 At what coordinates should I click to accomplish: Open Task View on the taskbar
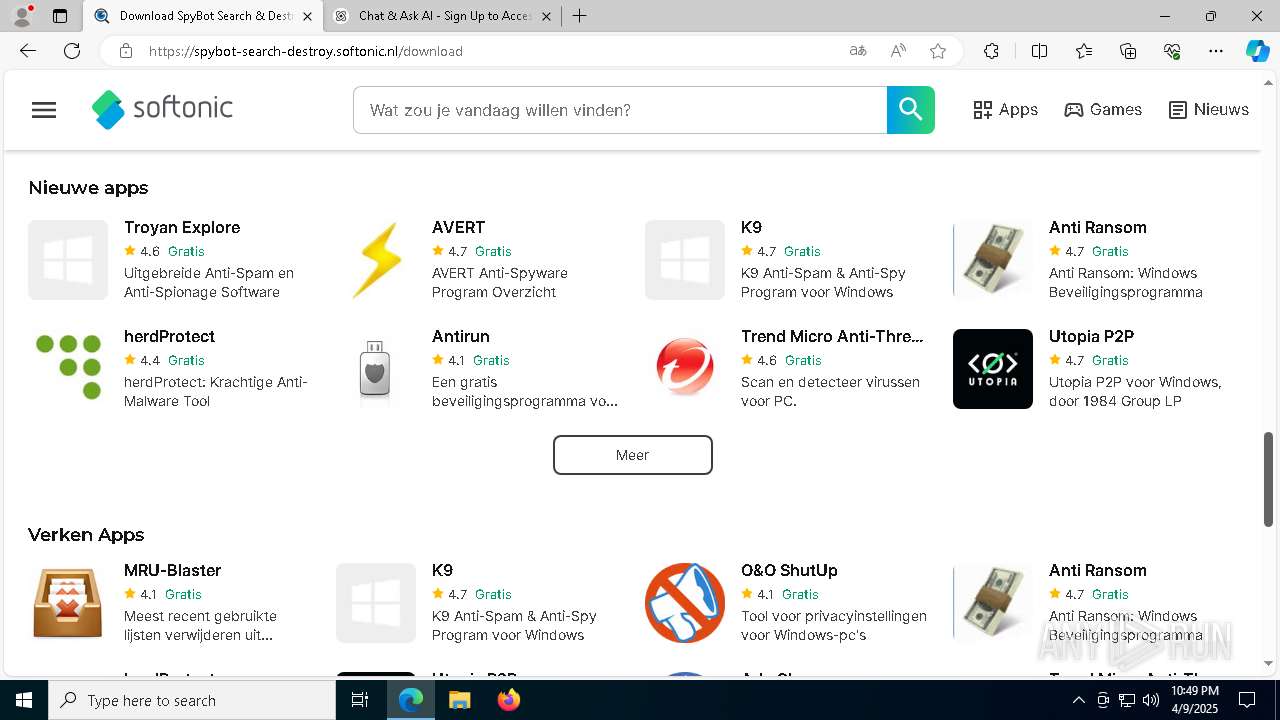(360, 700)
